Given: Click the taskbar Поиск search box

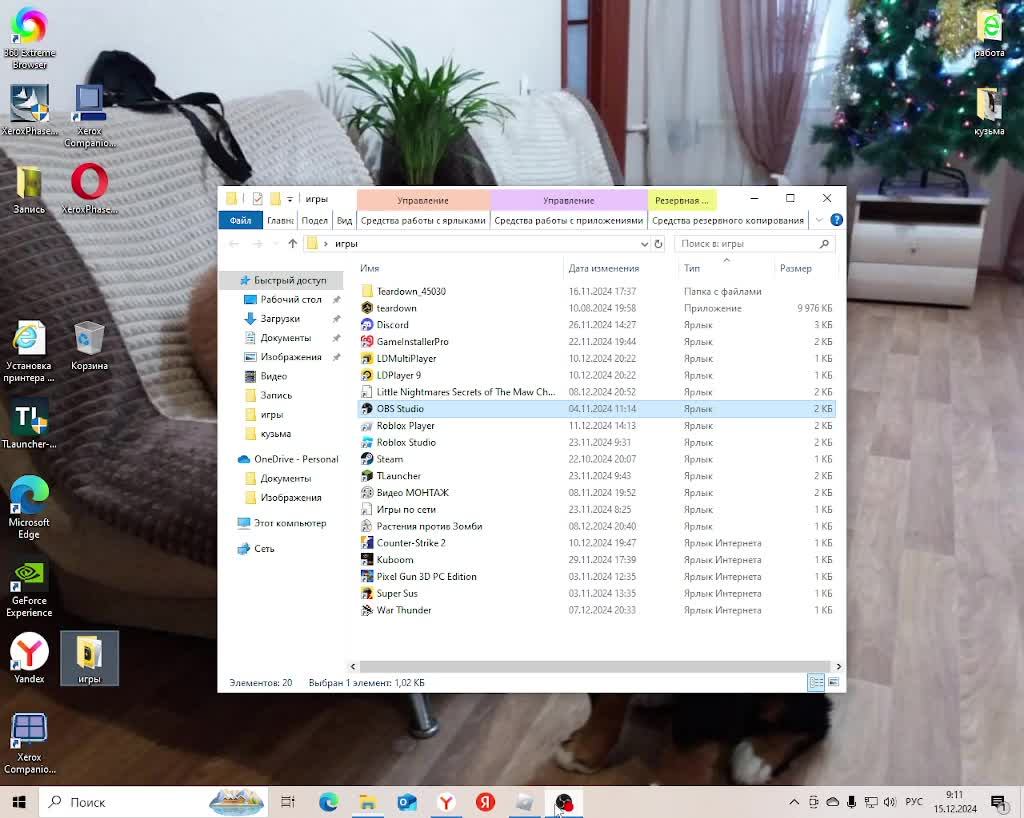Looking at the screenshot, I should 153,802.
